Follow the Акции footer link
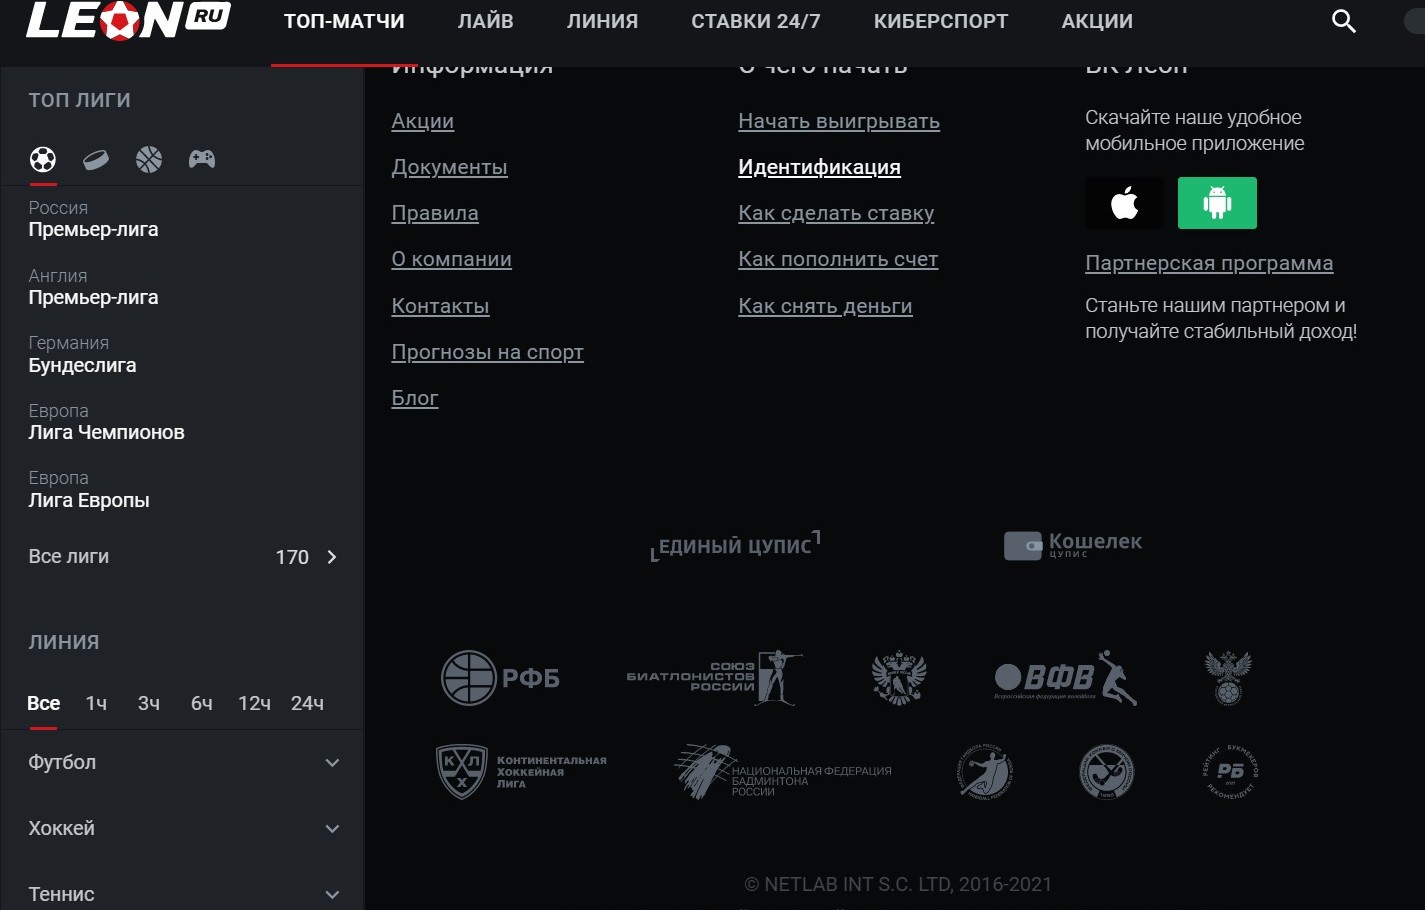 [423, 121]
